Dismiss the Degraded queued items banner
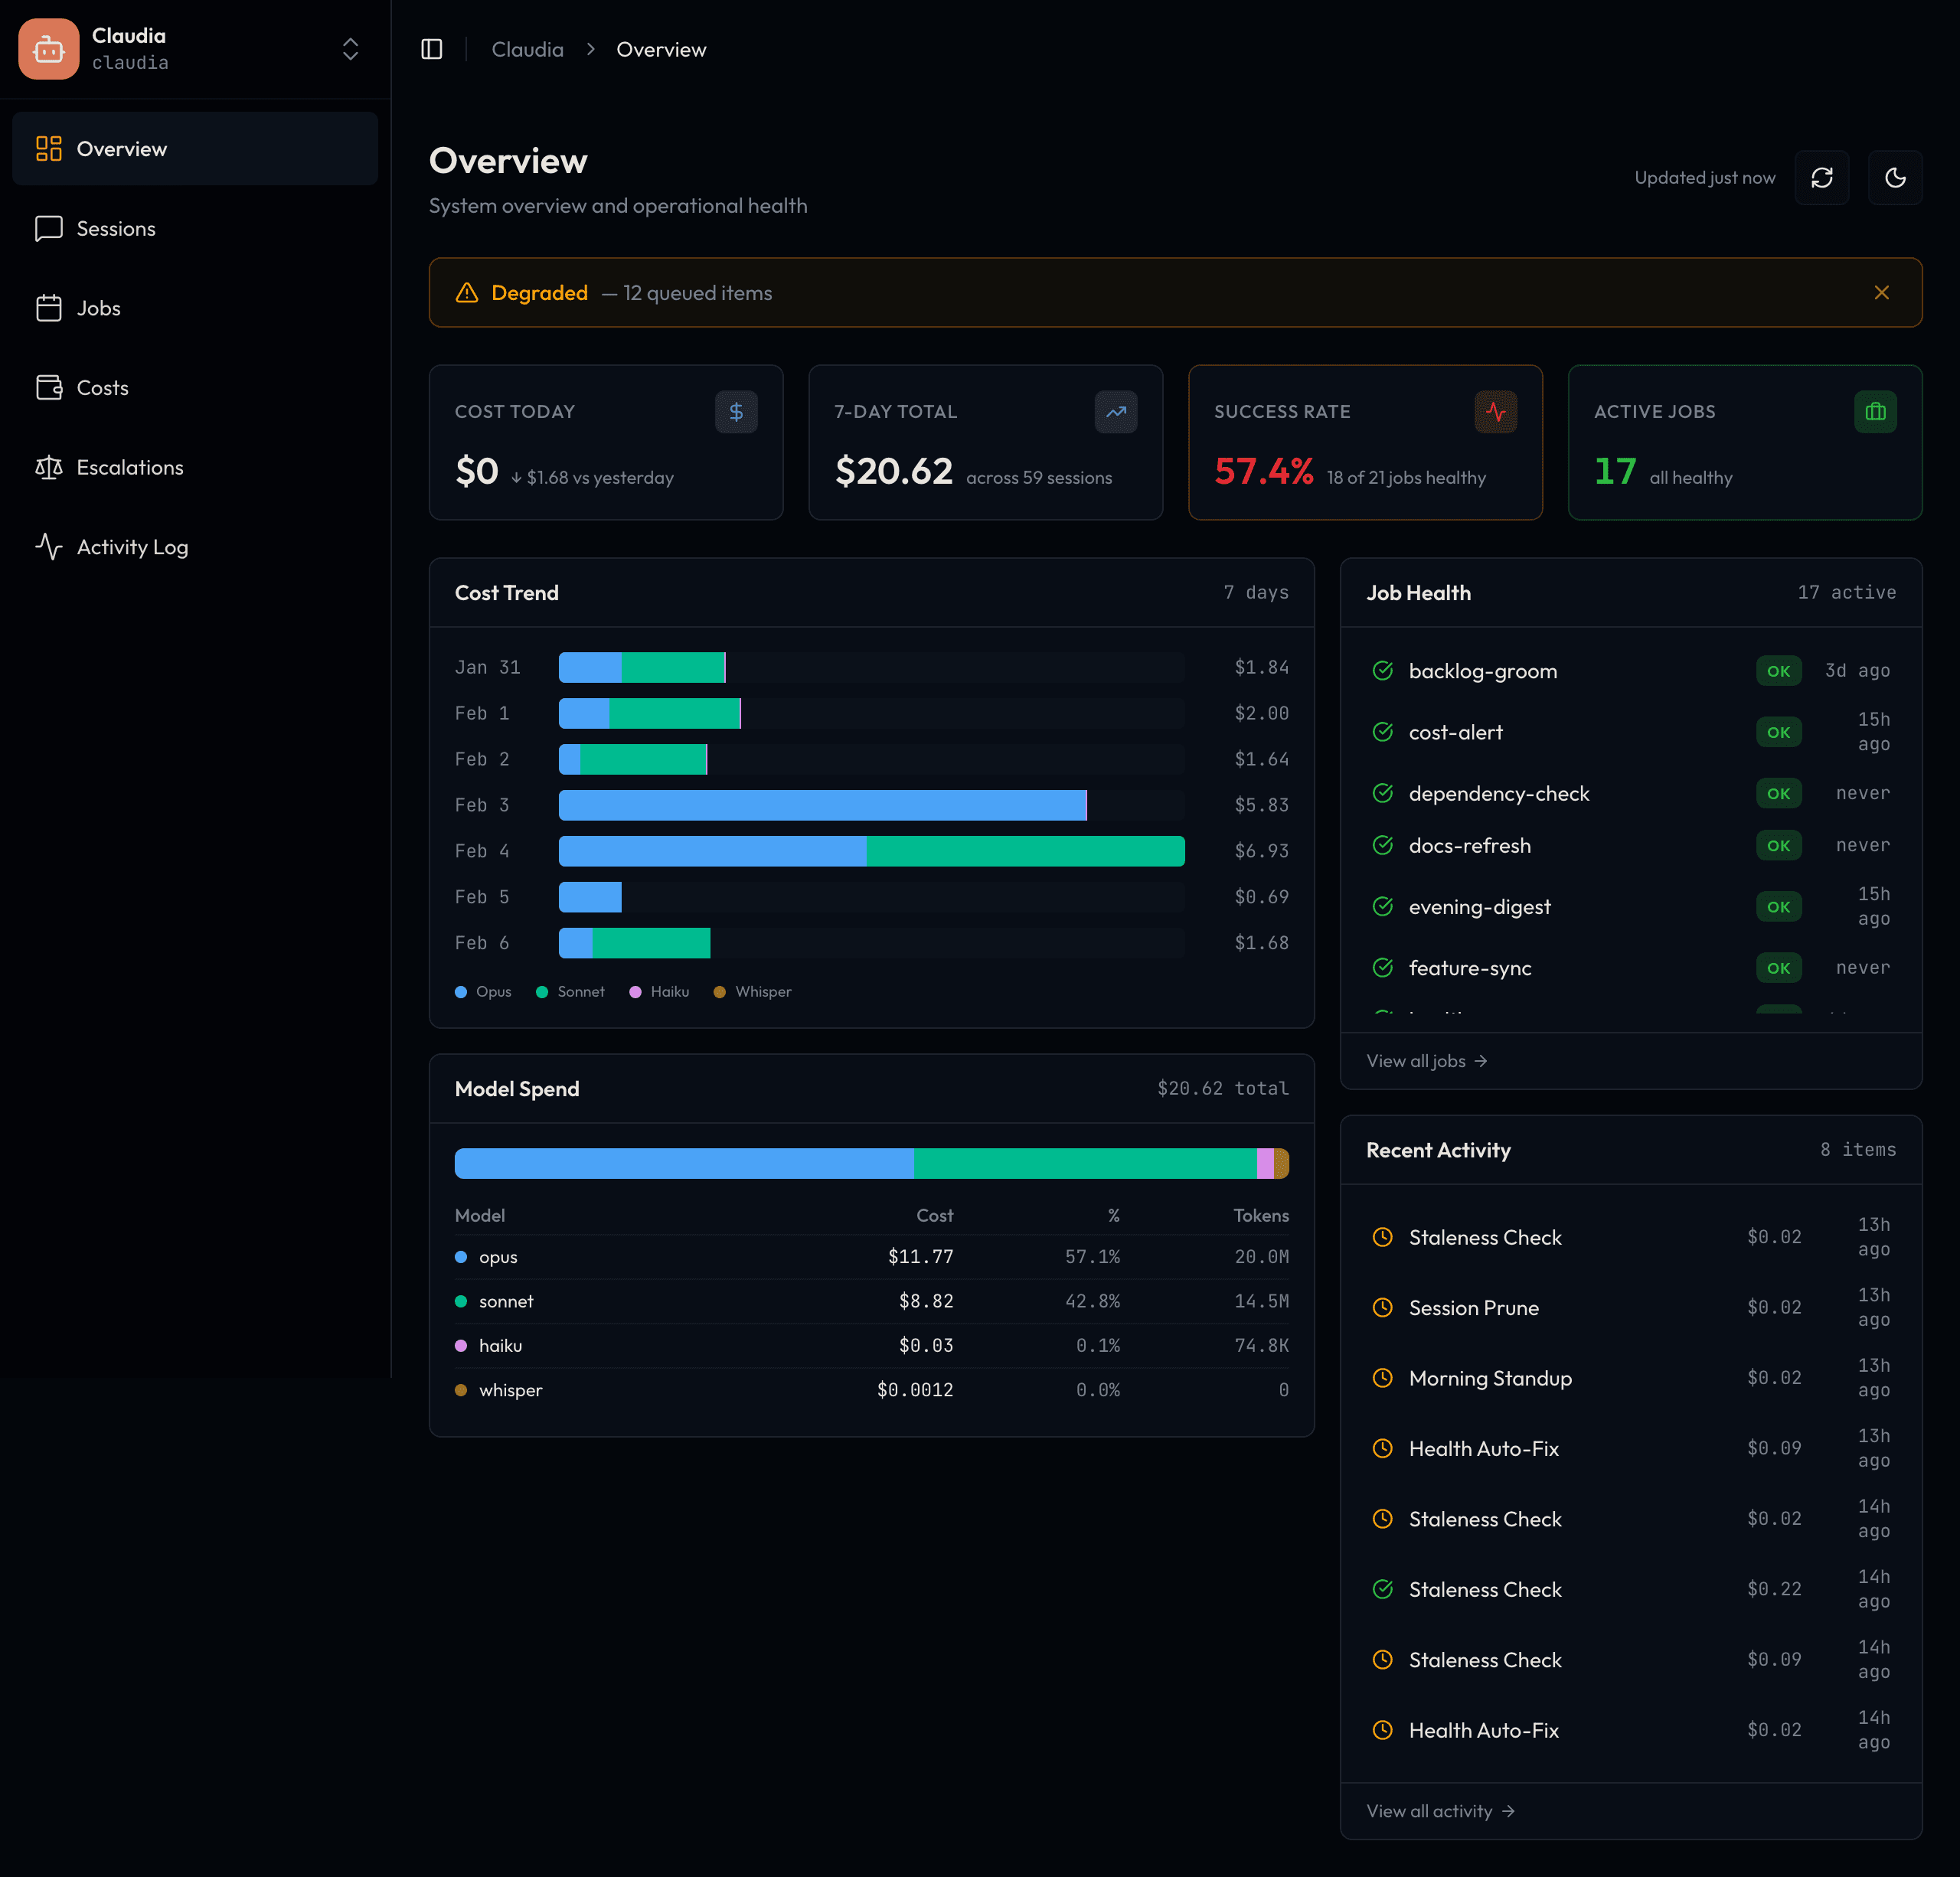 [1882, 292]
